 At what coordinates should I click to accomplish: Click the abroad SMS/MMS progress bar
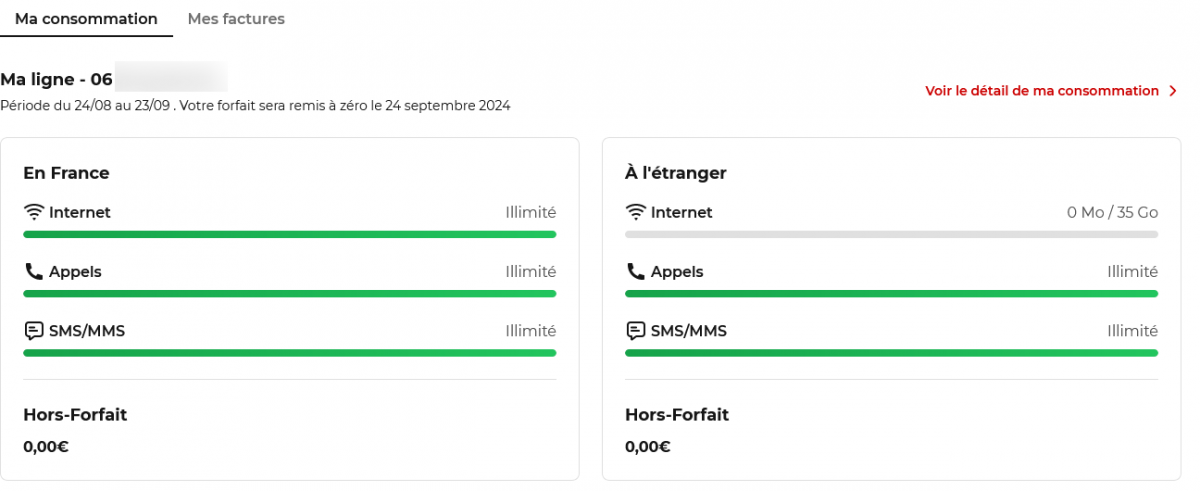point(891,353)
